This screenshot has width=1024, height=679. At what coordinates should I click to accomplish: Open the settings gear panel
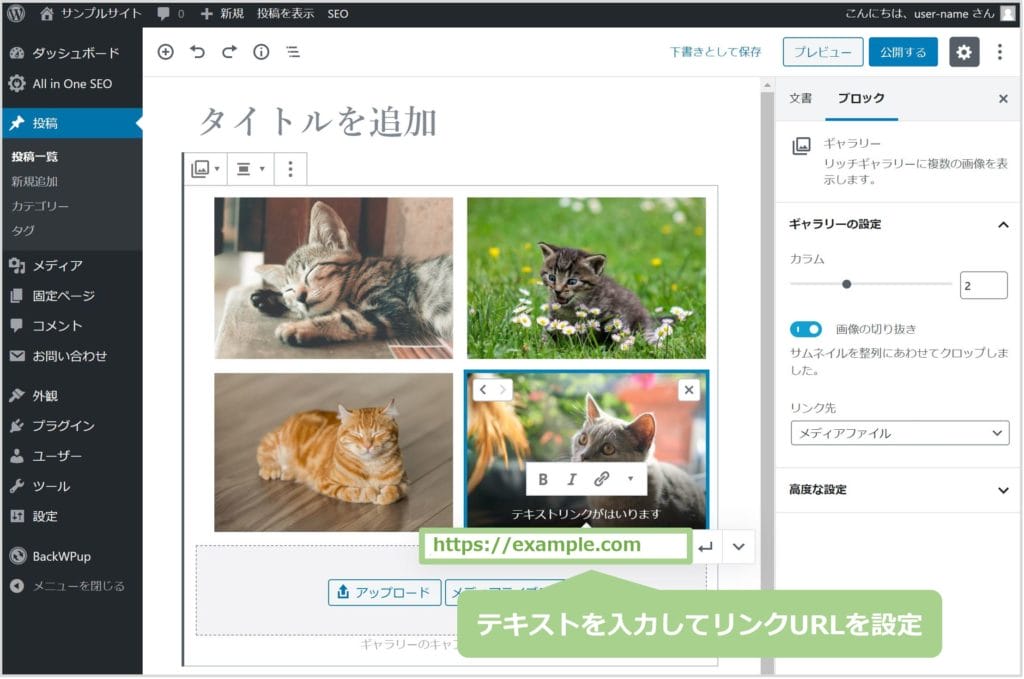tap(964, 53)
